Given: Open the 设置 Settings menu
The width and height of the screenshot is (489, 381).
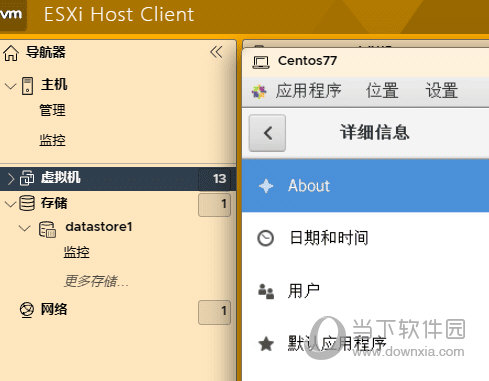Looking at the screenshot, I should [x=442, y=91].
